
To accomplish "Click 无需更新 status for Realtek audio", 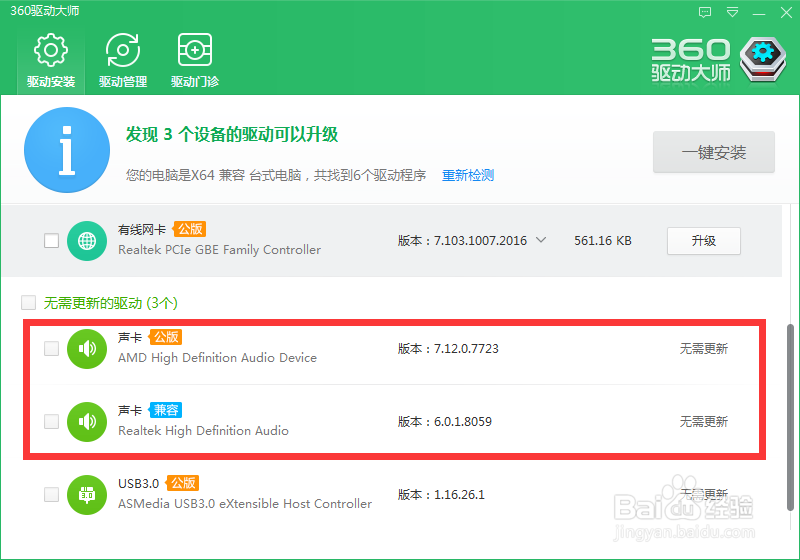I will coord(704,422).
